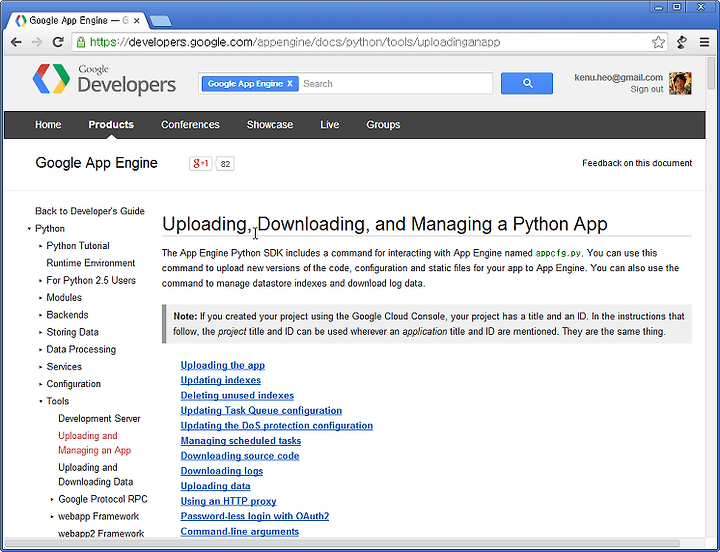Viewport: 720px width, 552px height.
Task: Collapse the Python tree section
Action: click(29, 229)
